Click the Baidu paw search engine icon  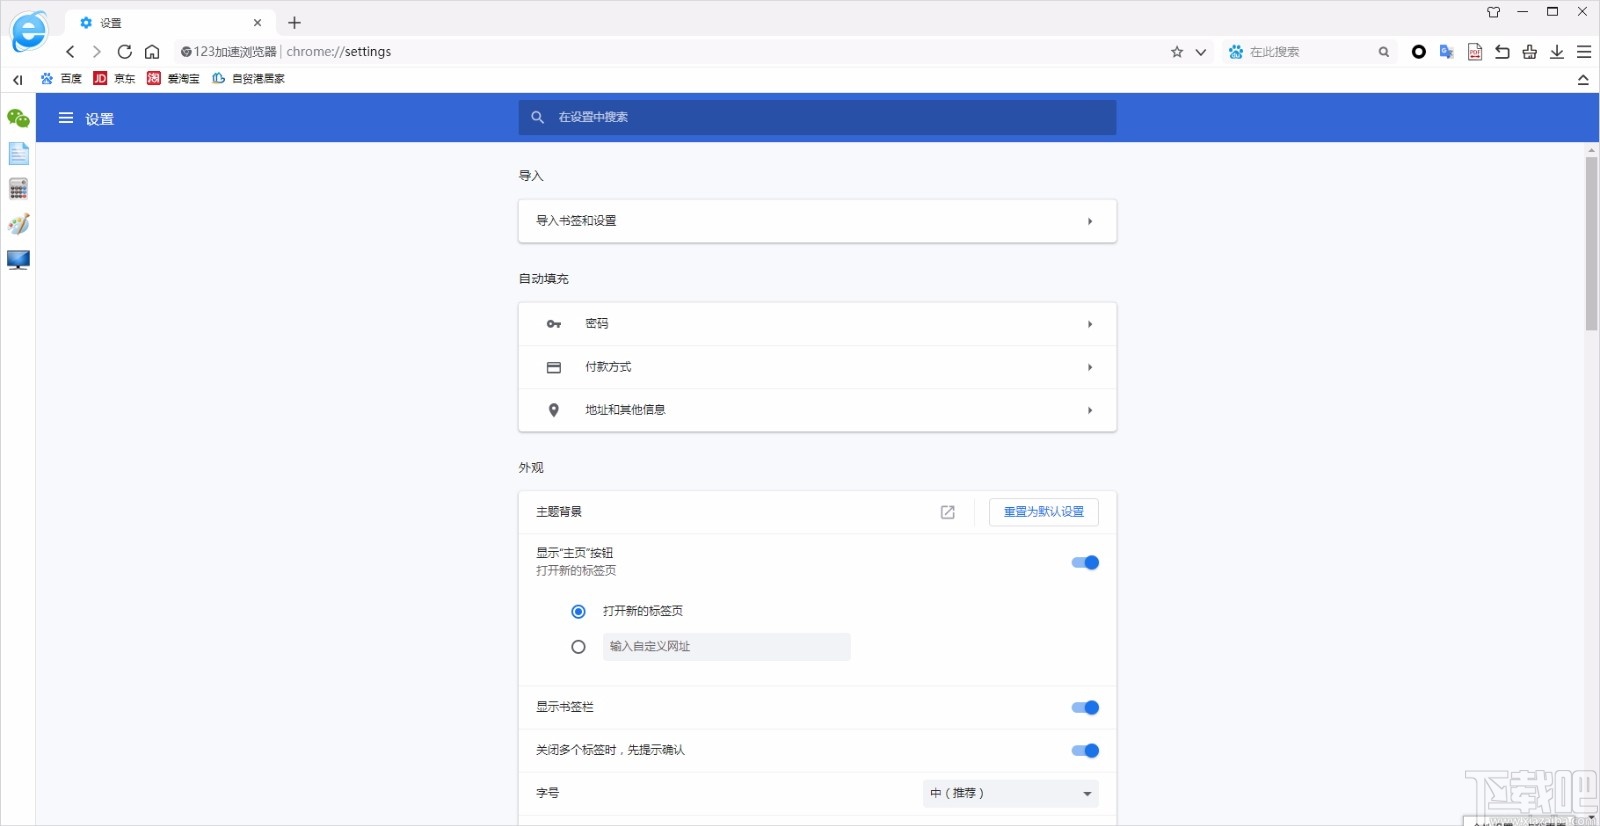tap(1236, 52)
